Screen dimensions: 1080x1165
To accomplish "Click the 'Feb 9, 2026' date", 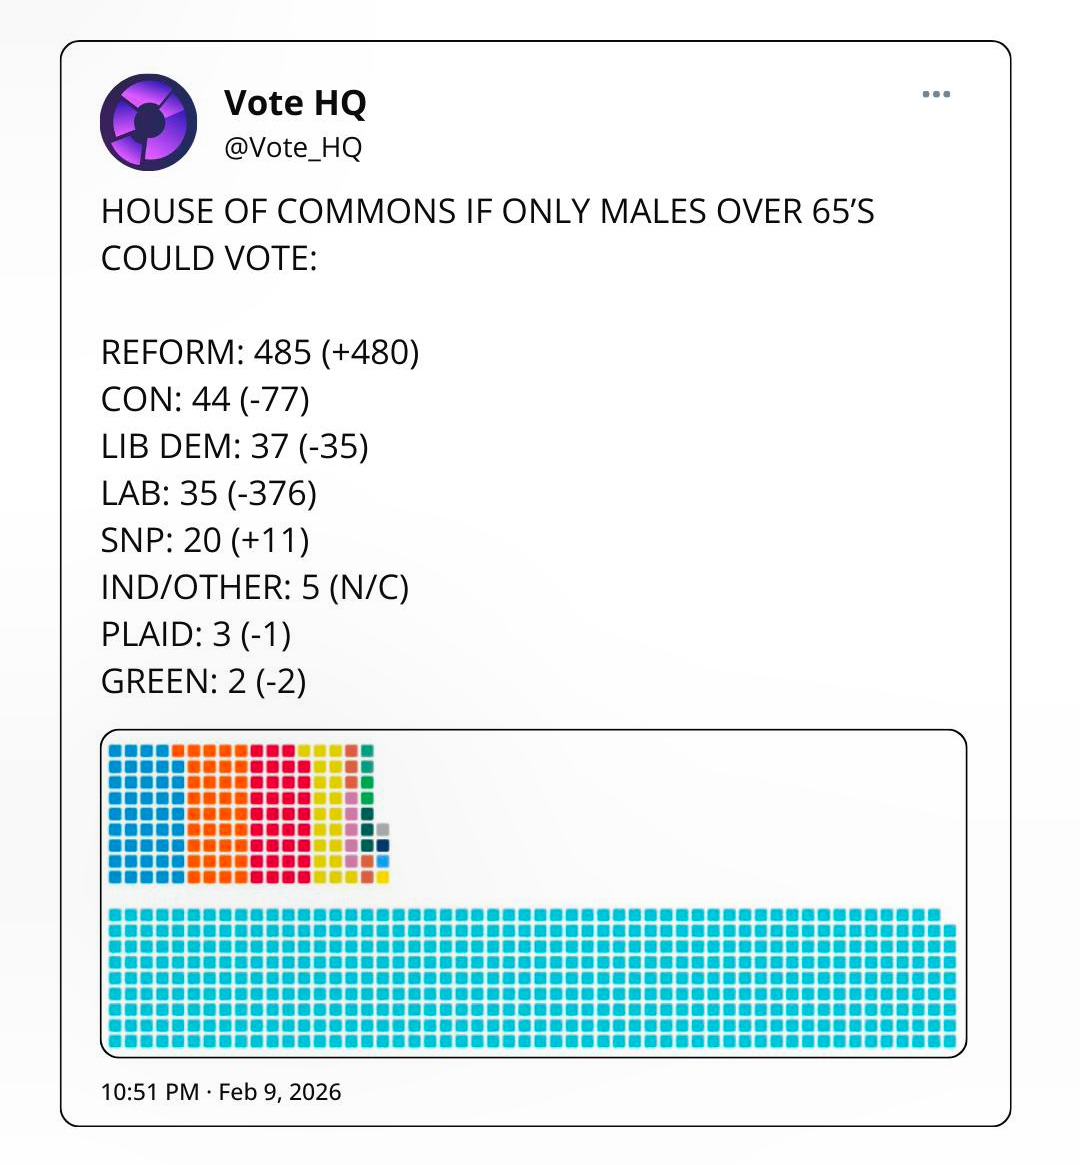I will pos(280,1092).
